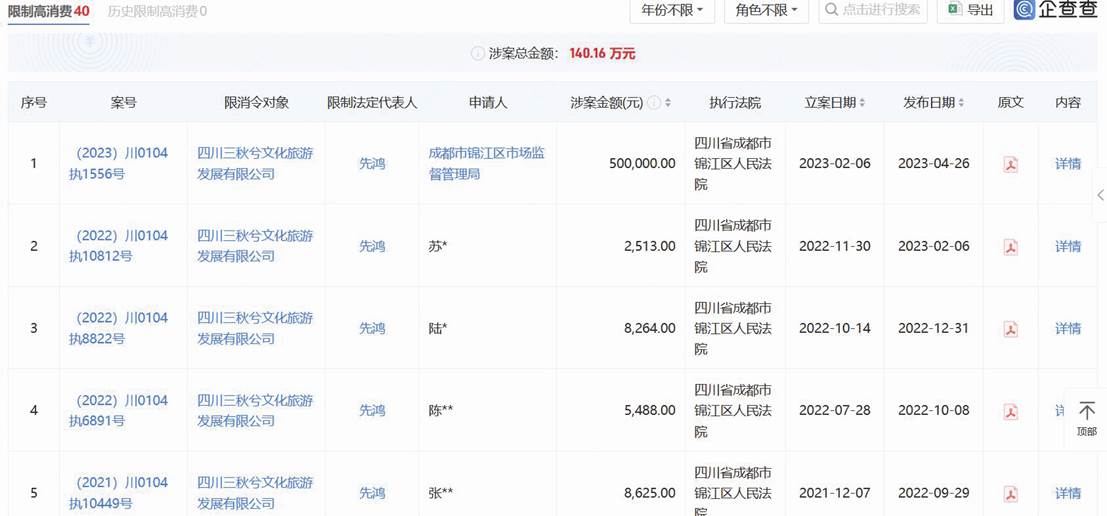Click the info icon beside 涉案总金额

tap(478, 54)
